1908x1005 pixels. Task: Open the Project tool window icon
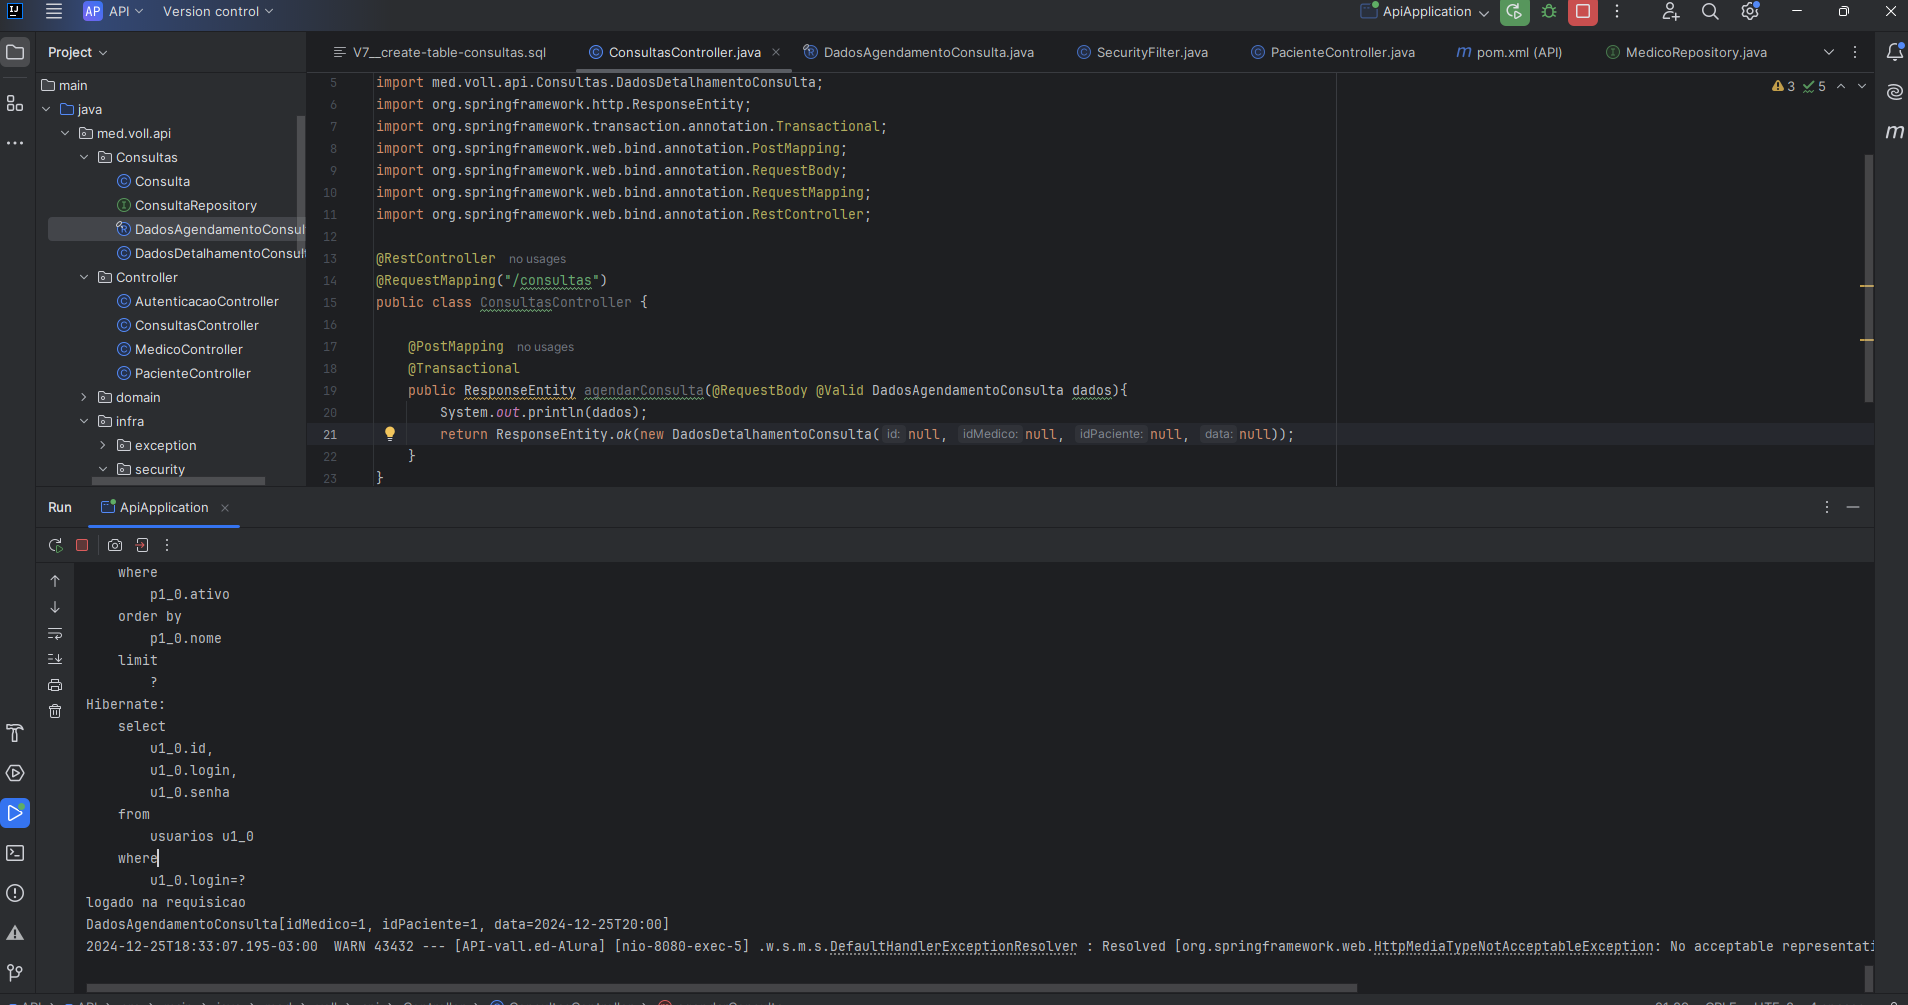15,52
